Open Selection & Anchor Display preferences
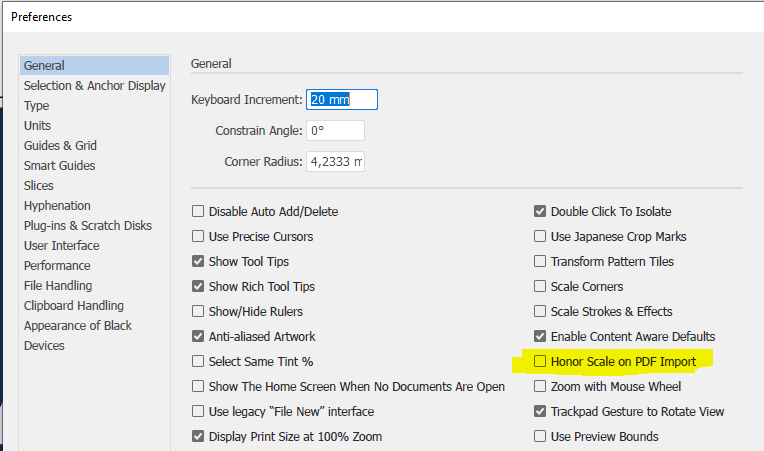764x451 pixels. [95, 86]
